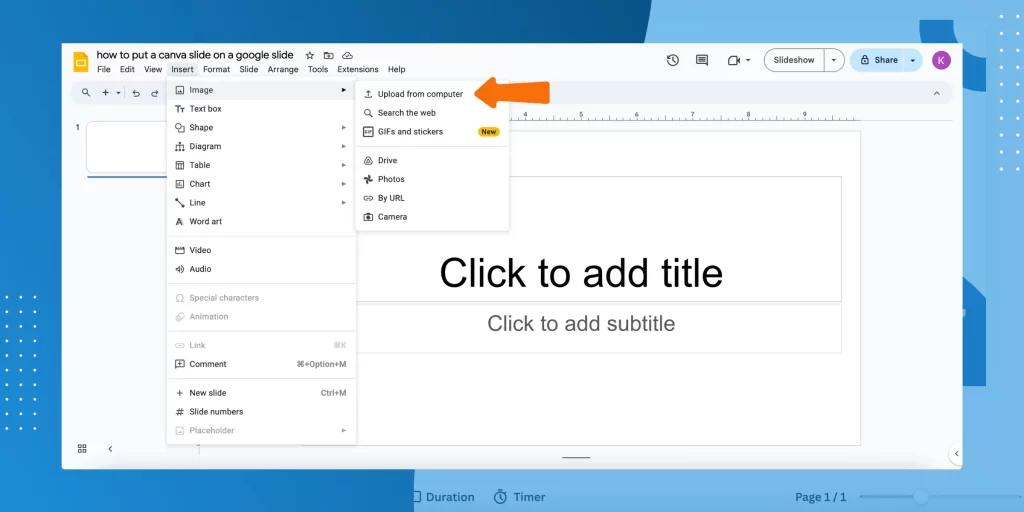The height and width of the screenshot is (512, 1024).
Task: Select slide 1 thumbnail in filmstrip
Action: [x=126, y=147]
